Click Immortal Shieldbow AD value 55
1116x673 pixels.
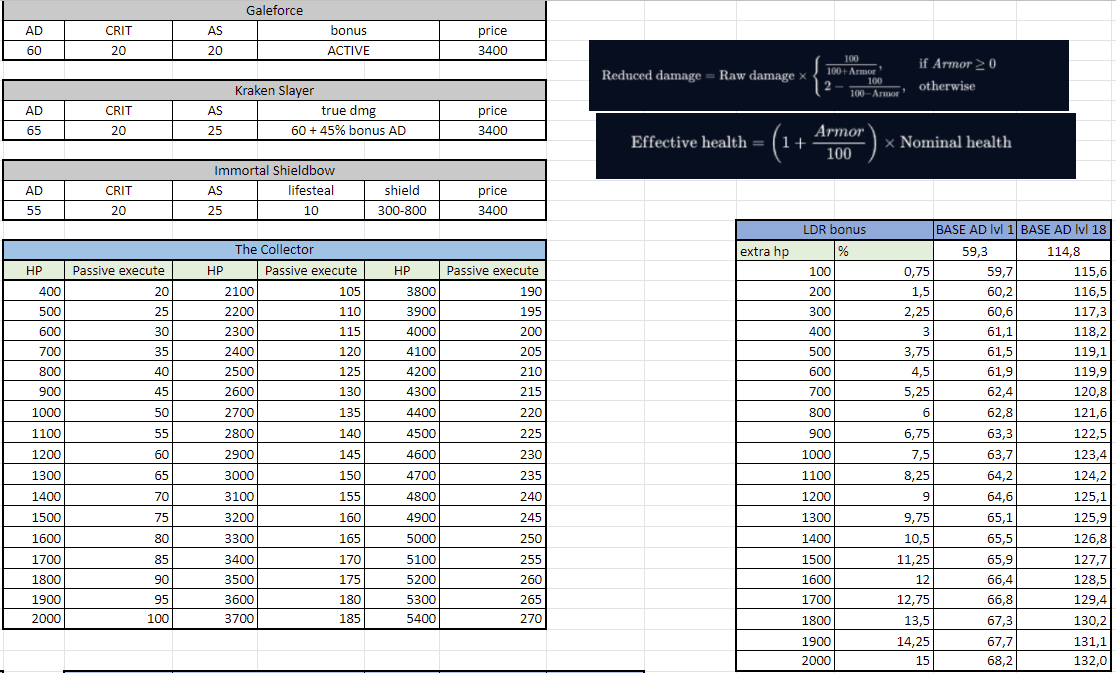tap(33, 210)
